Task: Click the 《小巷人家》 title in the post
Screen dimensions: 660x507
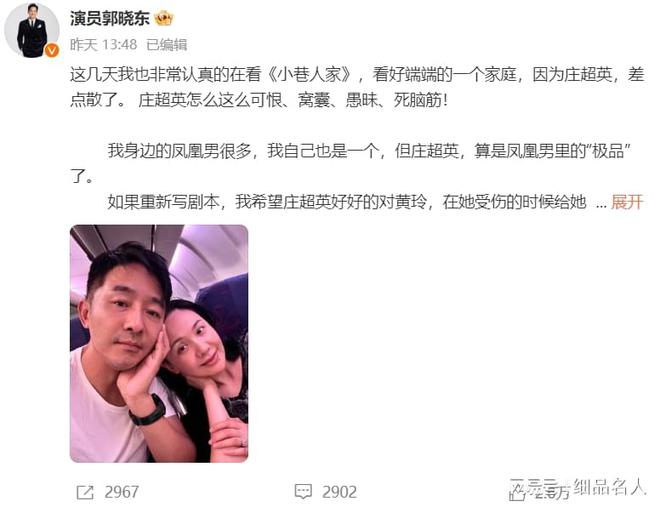Action: click(x=310, y=75)
